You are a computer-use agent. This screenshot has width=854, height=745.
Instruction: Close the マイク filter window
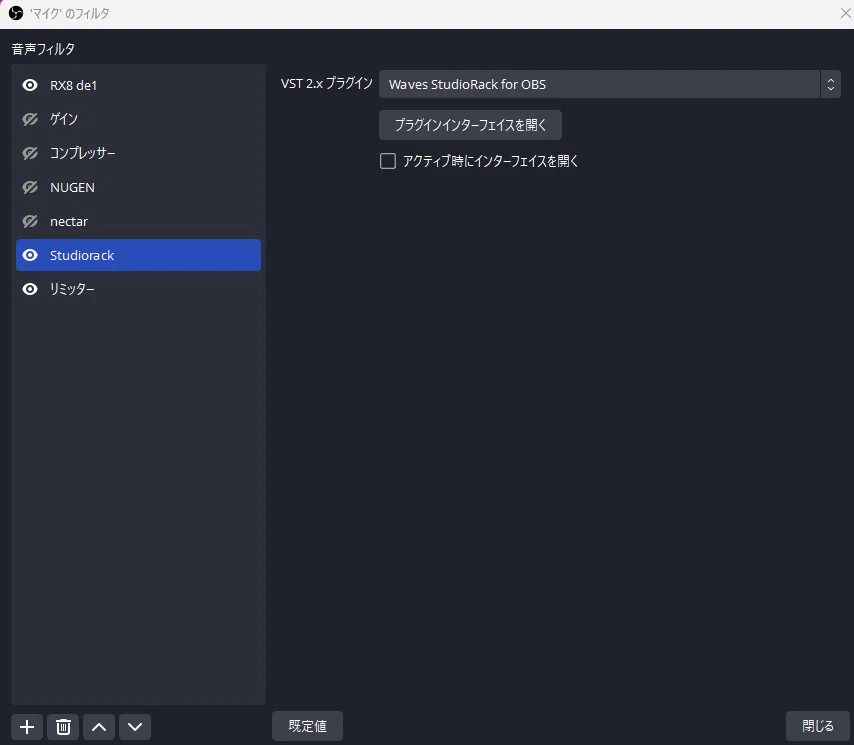[845, 13]
